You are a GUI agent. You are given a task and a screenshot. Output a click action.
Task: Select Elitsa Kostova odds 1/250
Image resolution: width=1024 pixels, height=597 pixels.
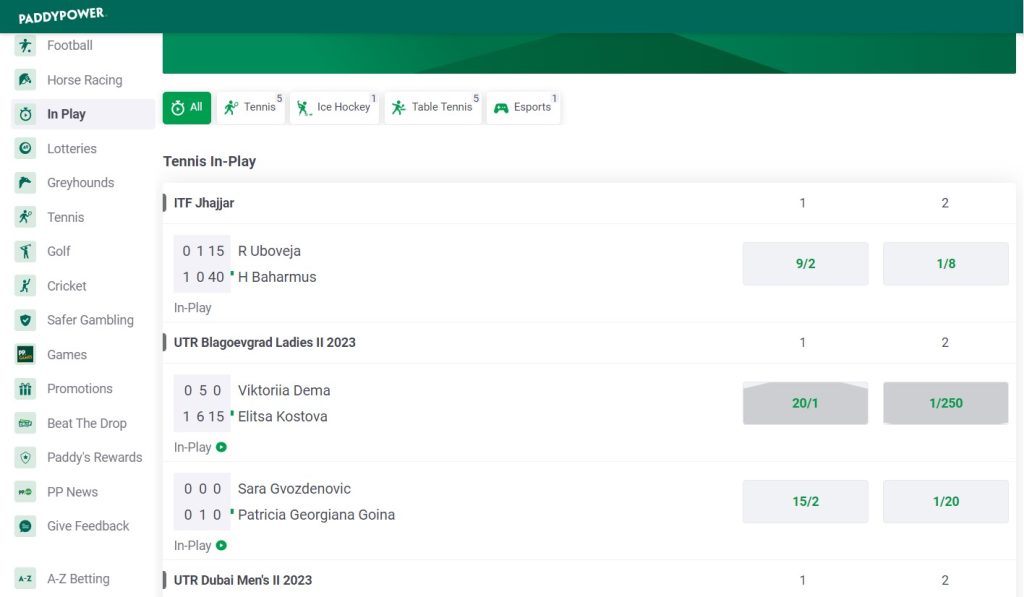[x=946, y=403]
